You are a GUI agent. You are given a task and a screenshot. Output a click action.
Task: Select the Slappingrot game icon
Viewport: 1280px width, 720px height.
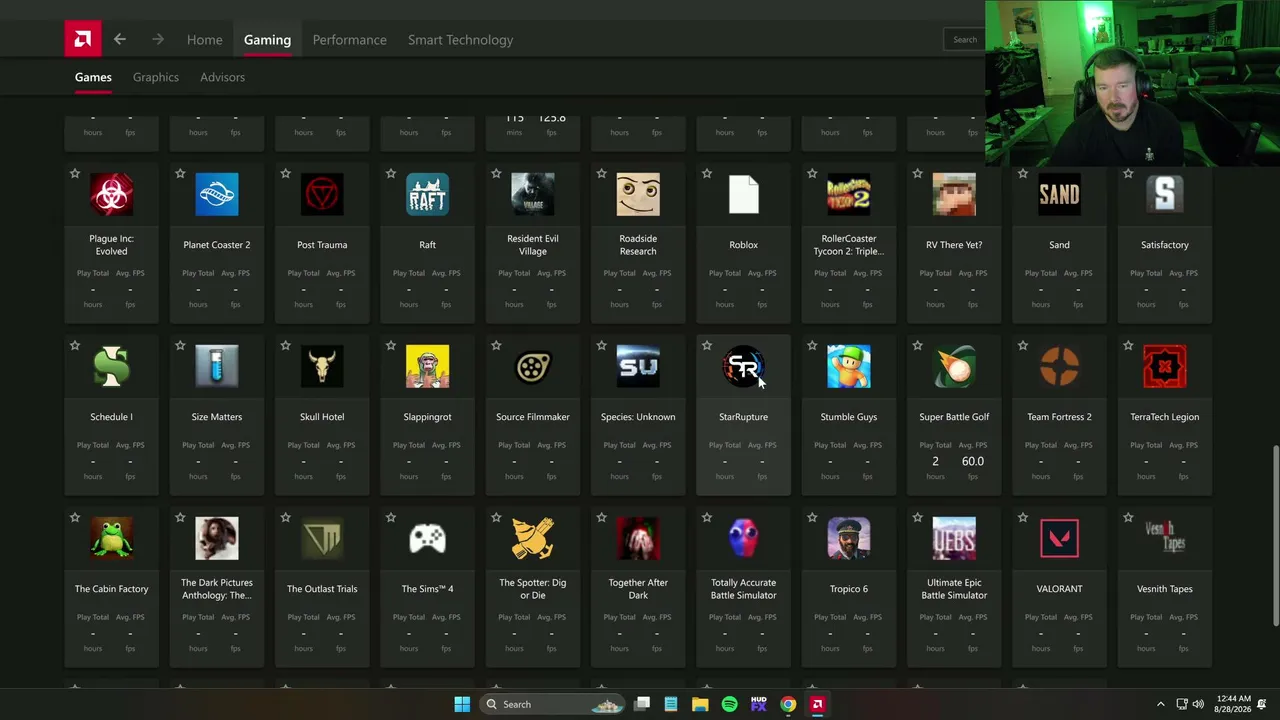[427, 366]
